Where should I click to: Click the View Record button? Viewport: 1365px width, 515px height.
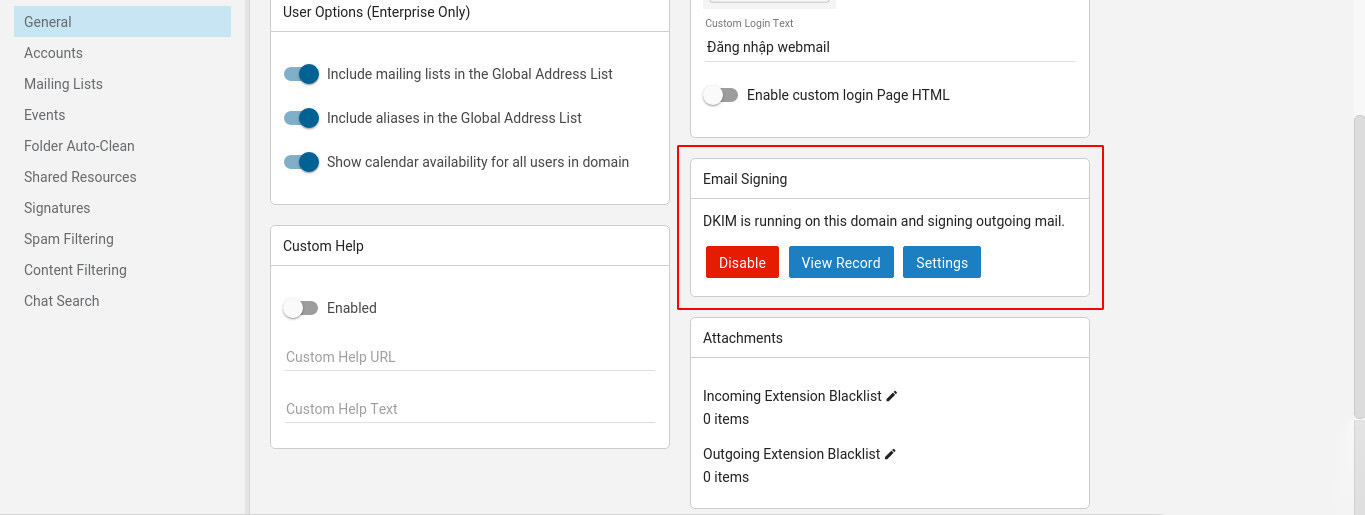pos(841,263)
